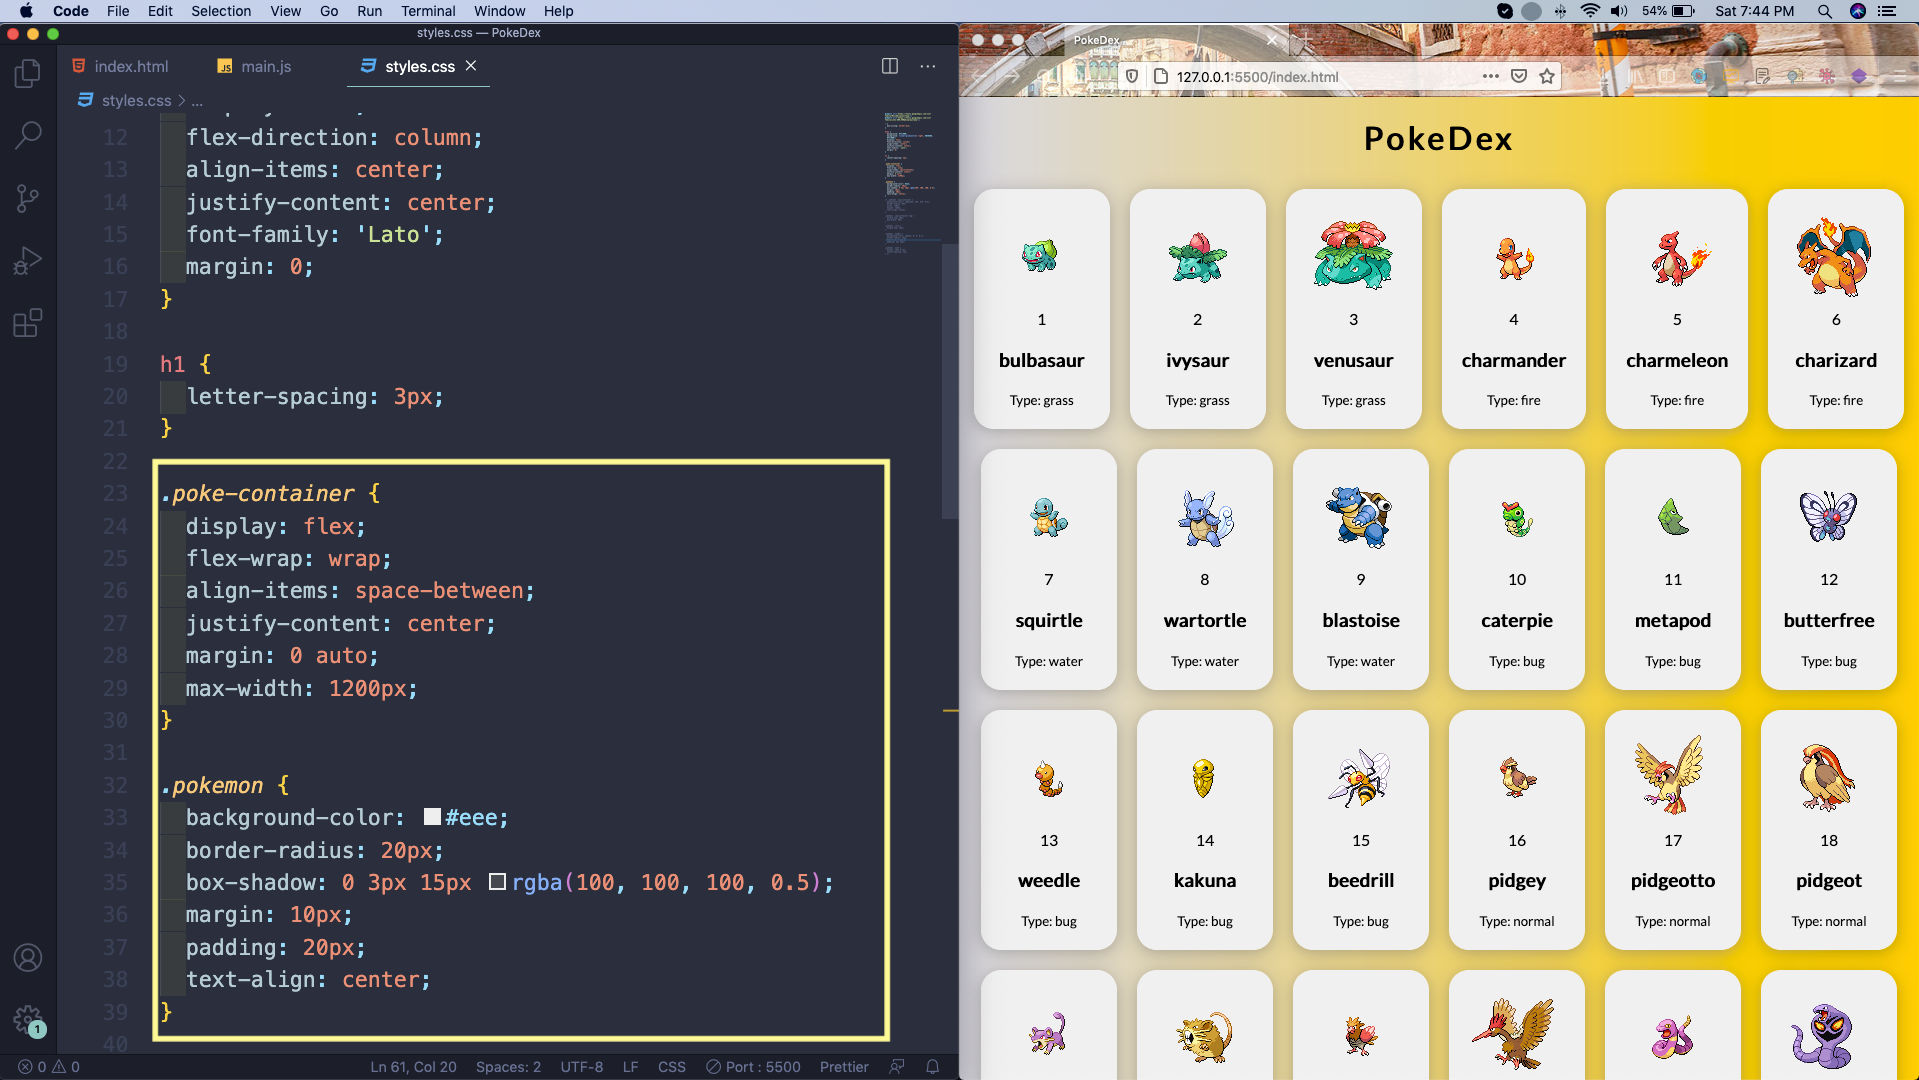Close the PokeDex browser tab
Screen dimensions: 1919x1080
point(1271,40)
